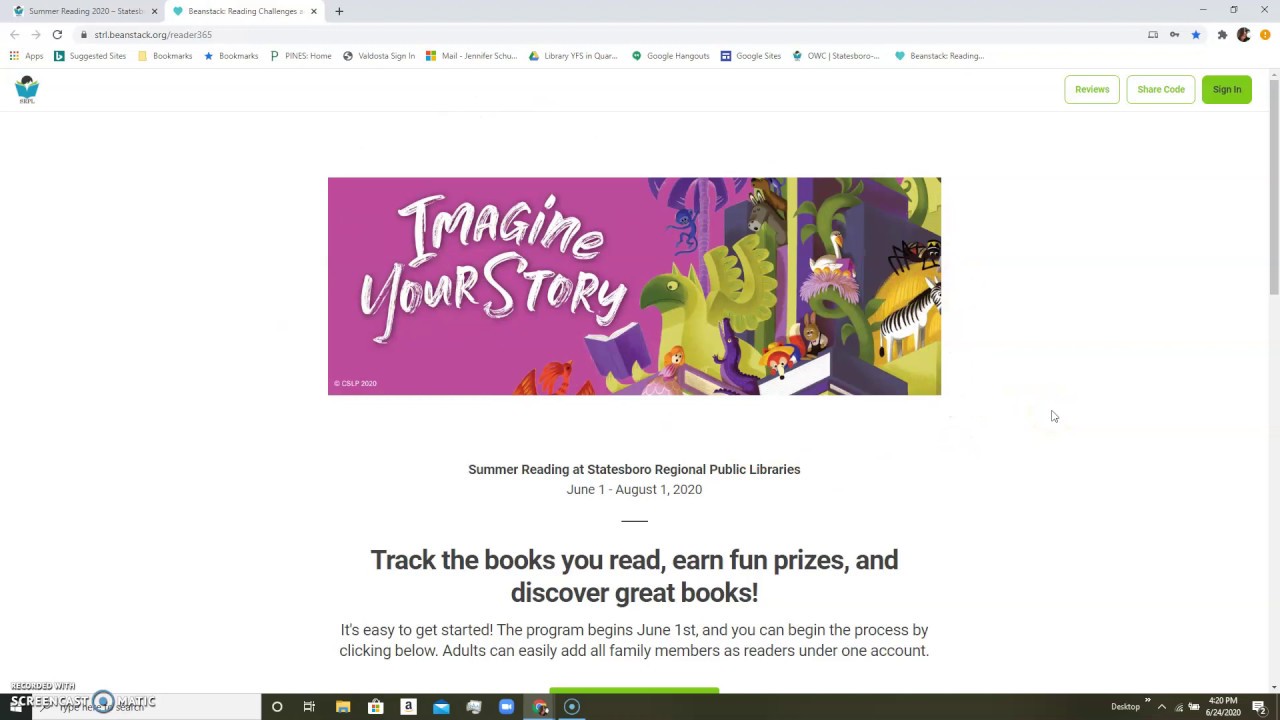Open the yellow Bookmarks folder

coord(165,56)
